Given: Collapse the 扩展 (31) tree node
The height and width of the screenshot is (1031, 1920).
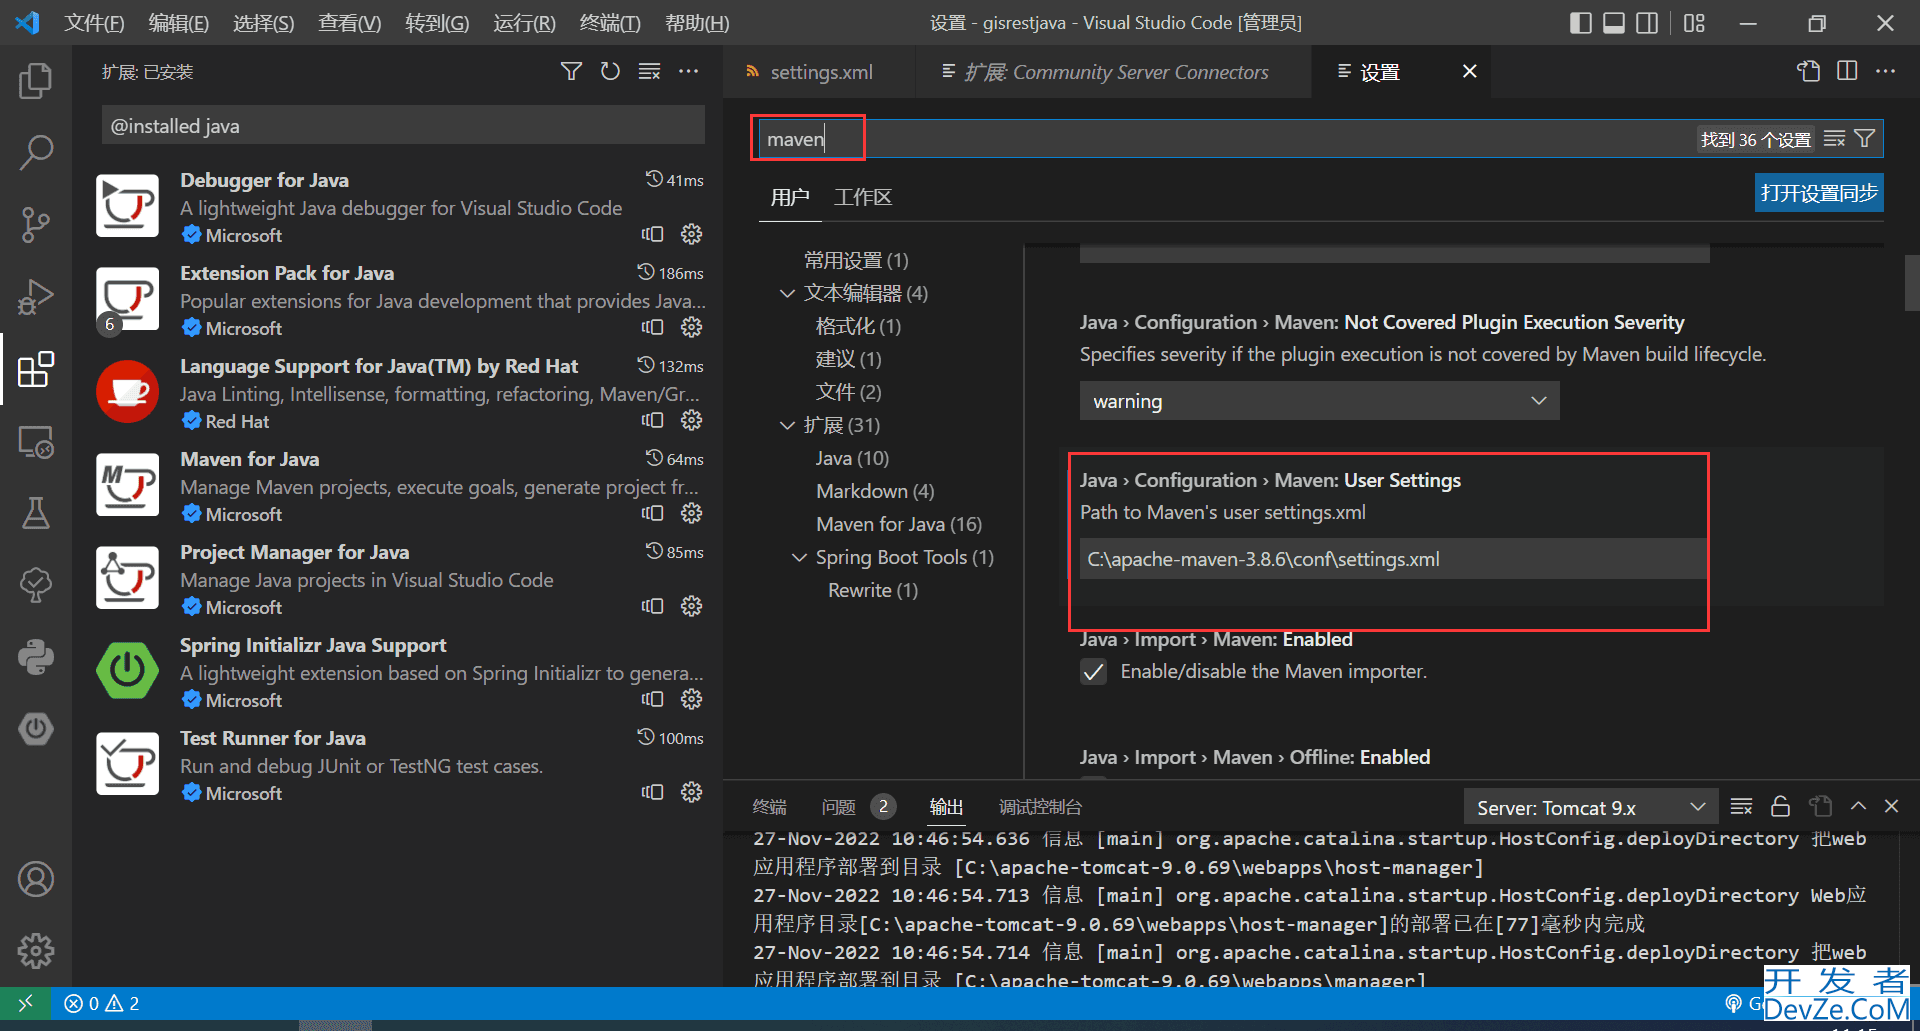Looking at the screenshot, I should 787,425.
